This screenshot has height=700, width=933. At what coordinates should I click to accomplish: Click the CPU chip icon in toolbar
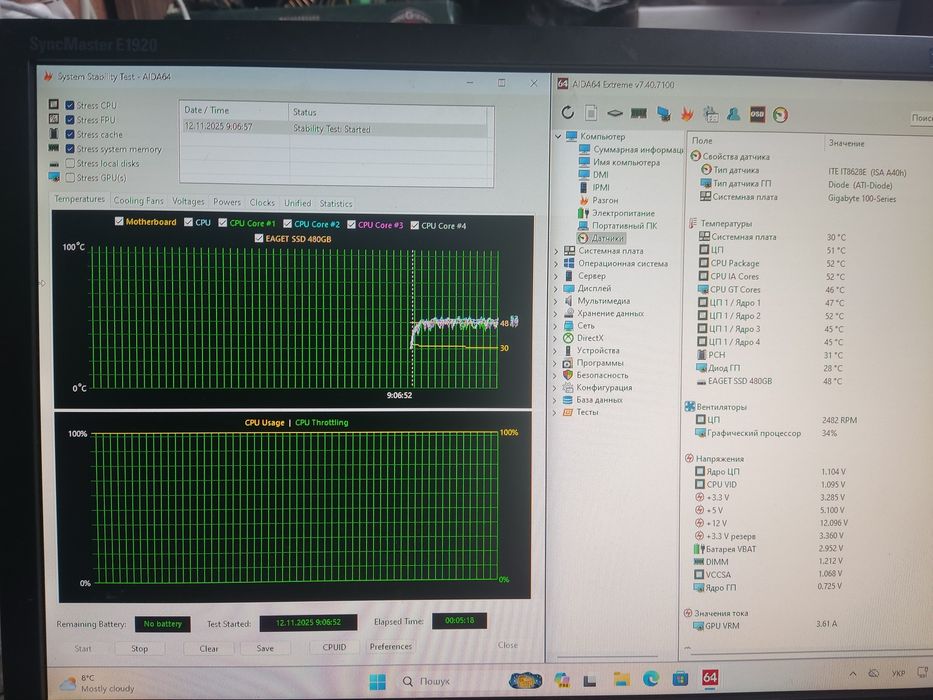615,113
